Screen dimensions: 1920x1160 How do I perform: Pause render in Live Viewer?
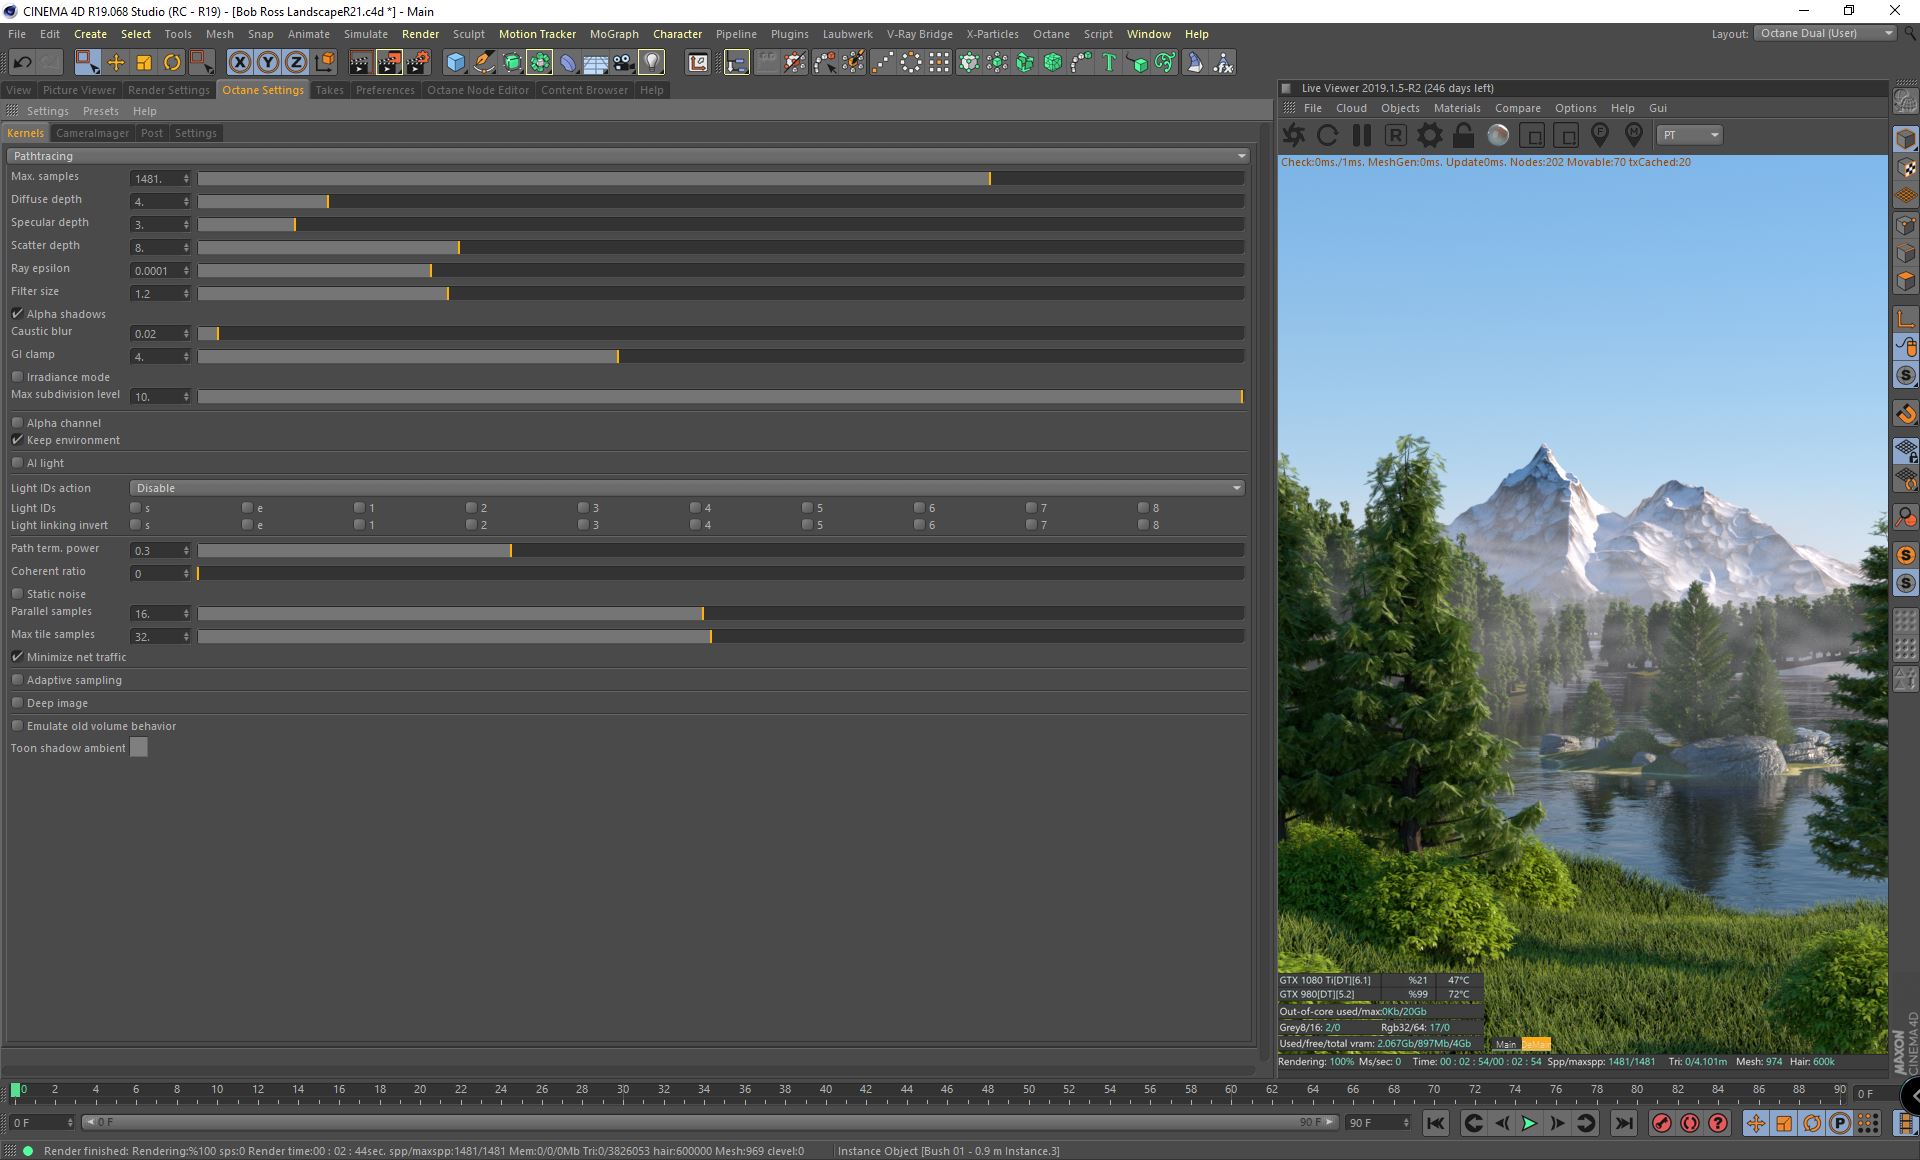click(x=1361, y=135)
